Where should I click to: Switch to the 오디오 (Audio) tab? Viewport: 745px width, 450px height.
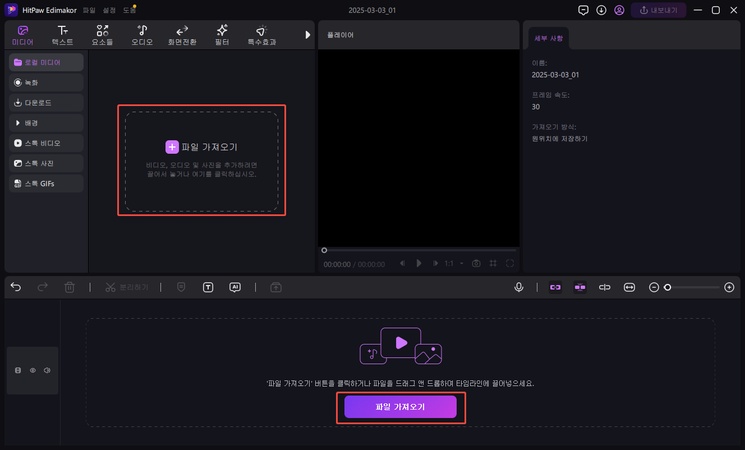142,36
